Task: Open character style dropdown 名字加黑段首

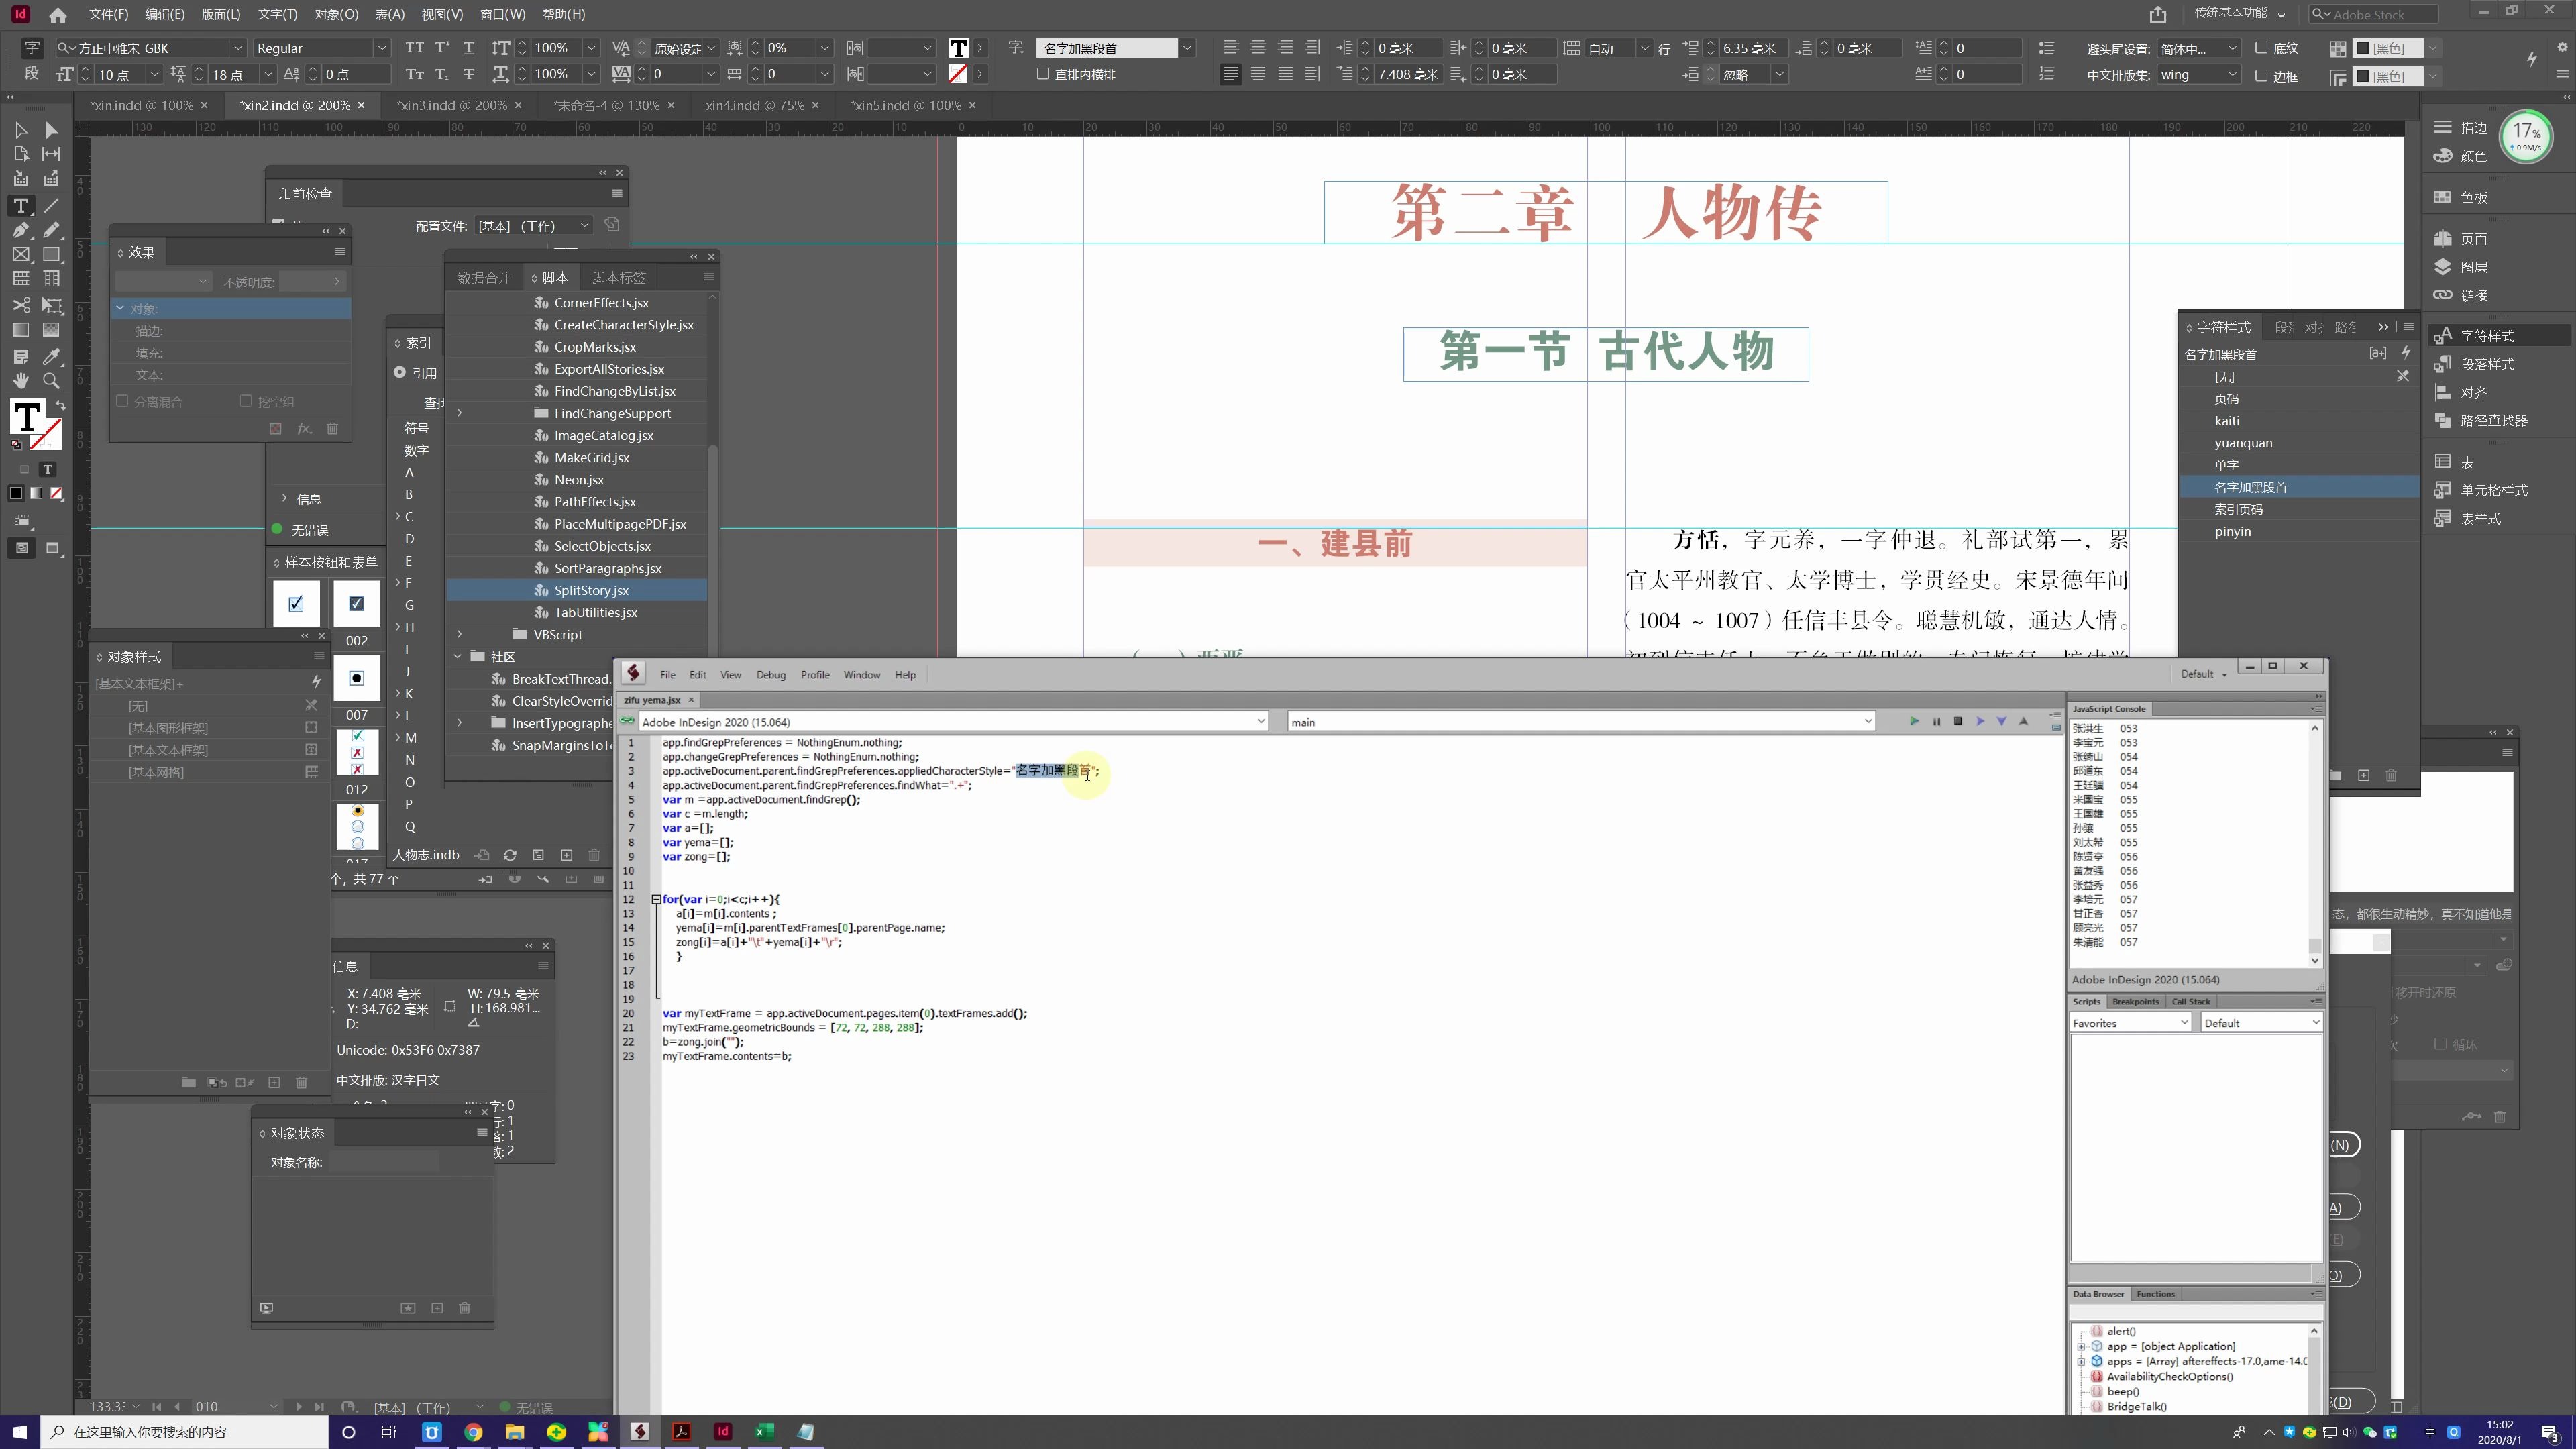Action: 1187,48
